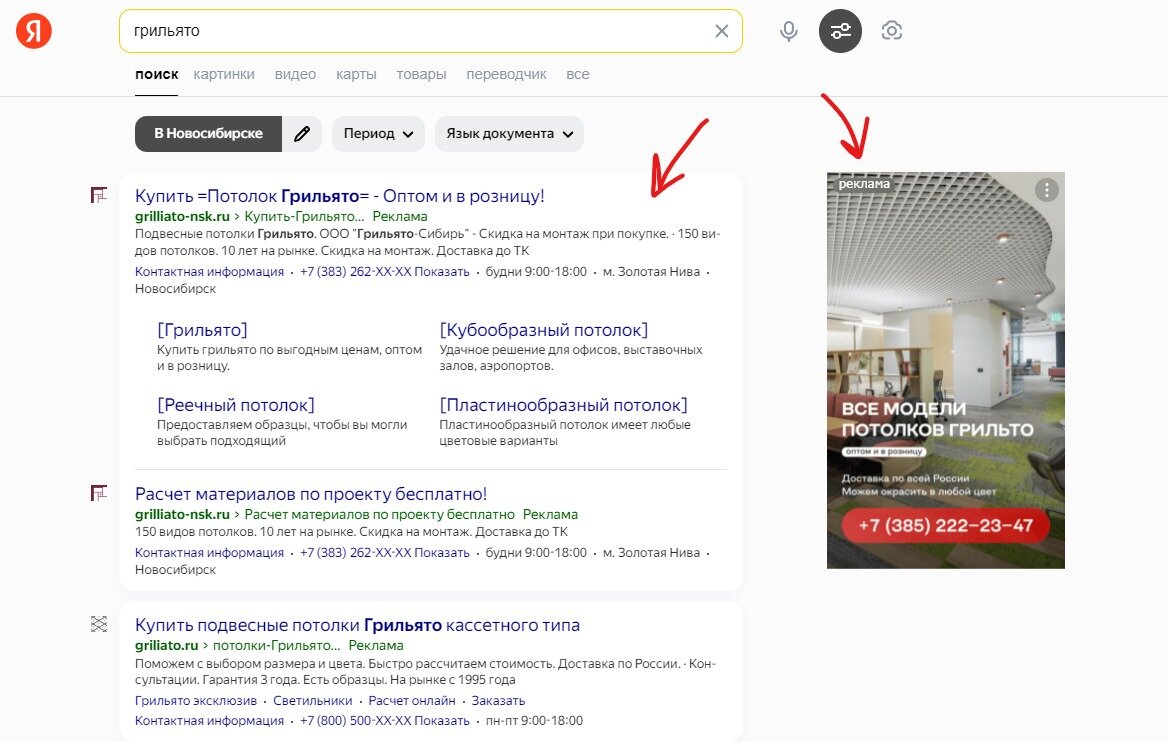
Task: Click favicon beside Купить Потолок Грильято result
Action: point(99,195)
